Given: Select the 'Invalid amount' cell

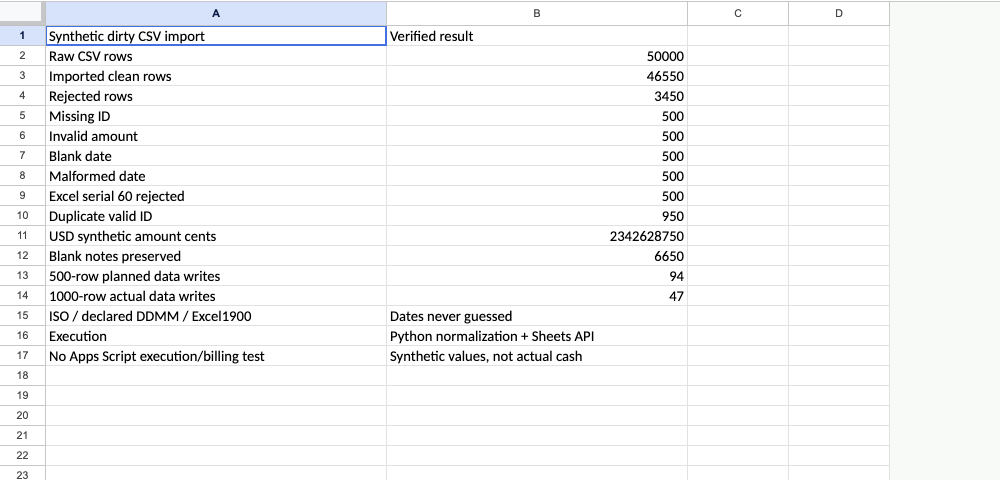Looking at the screenshot, I should pyautogui.click(x=216, y=136).
